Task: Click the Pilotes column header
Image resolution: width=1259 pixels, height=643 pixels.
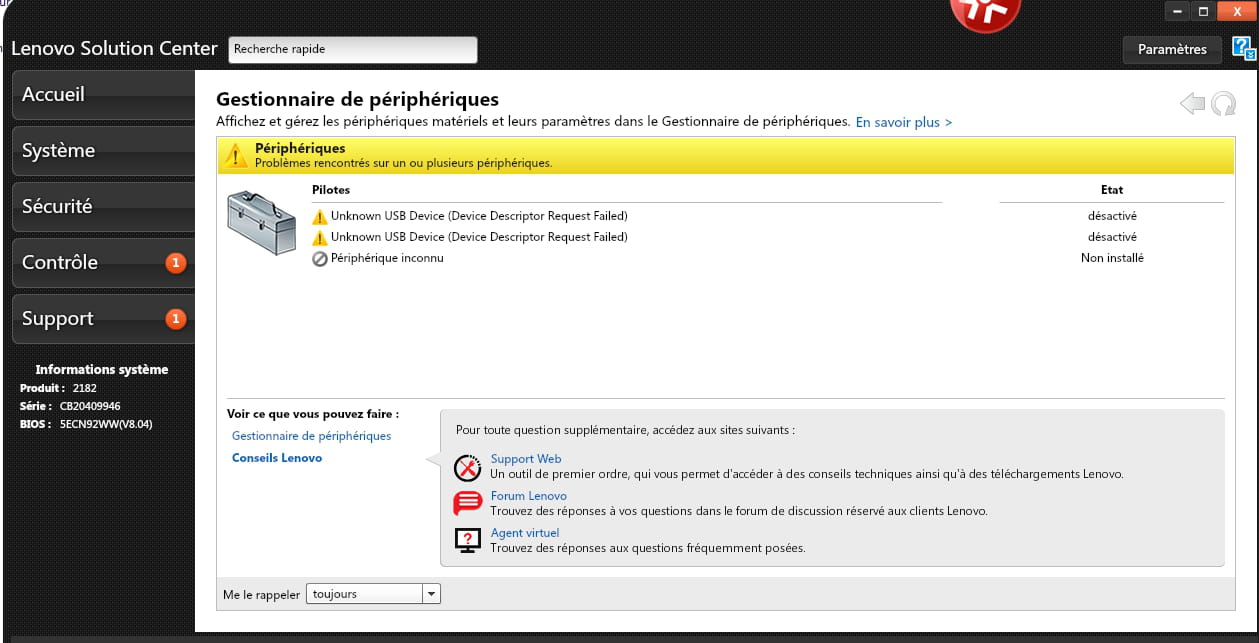Action: [331, 189]
